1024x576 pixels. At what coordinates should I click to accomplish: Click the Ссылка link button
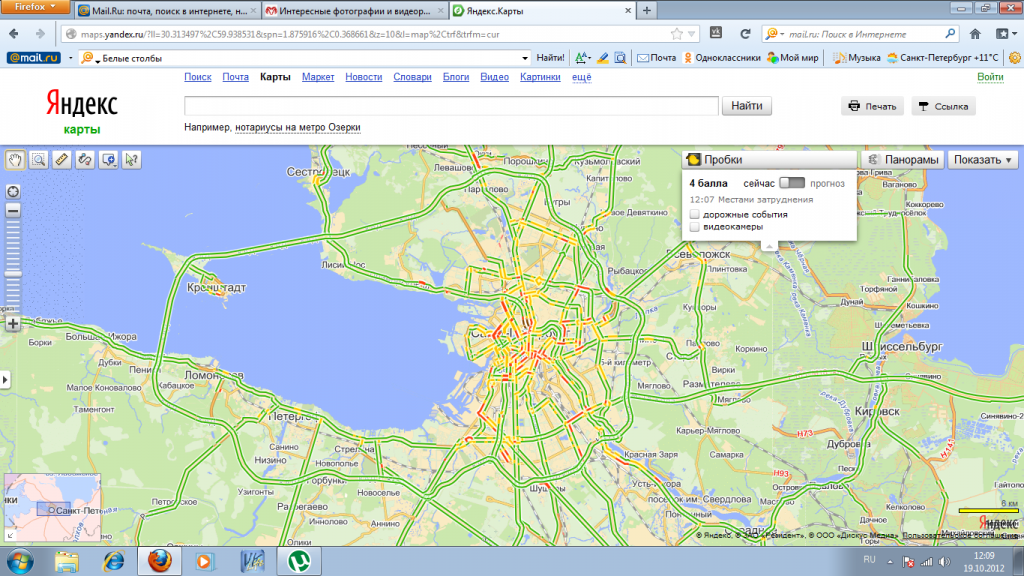point(943,106)
